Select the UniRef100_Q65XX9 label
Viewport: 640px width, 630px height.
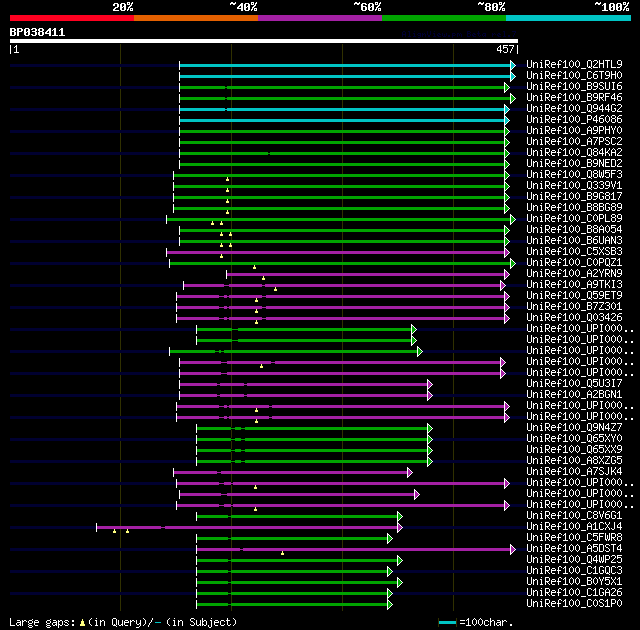(x=574, y=450)
